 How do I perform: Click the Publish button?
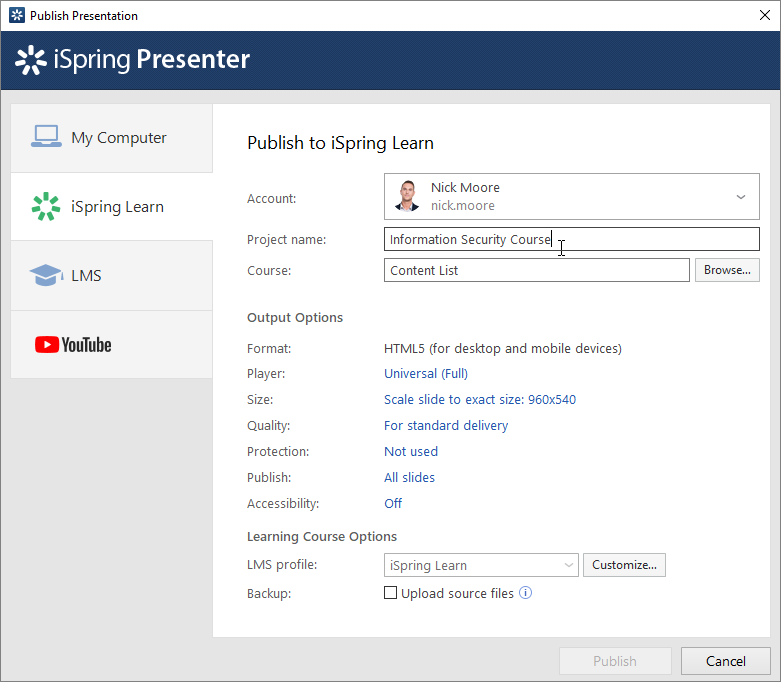pyautogui.click(x=615, y=661)
